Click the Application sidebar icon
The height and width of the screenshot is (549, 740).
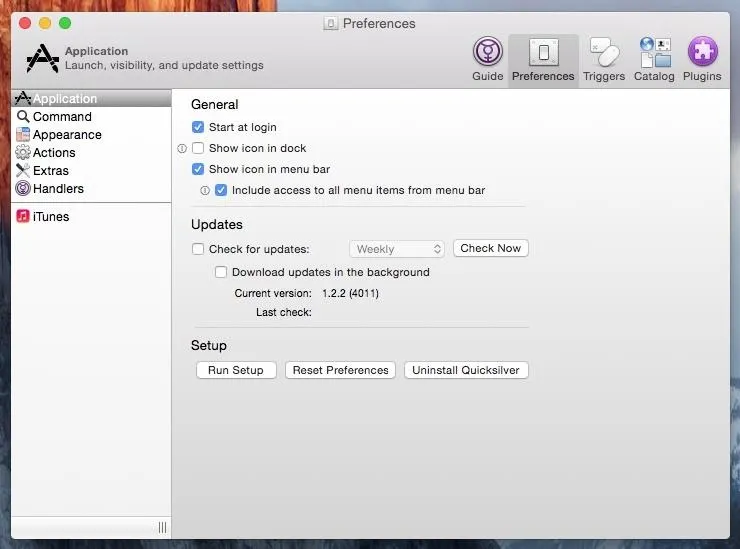[23, 98]
